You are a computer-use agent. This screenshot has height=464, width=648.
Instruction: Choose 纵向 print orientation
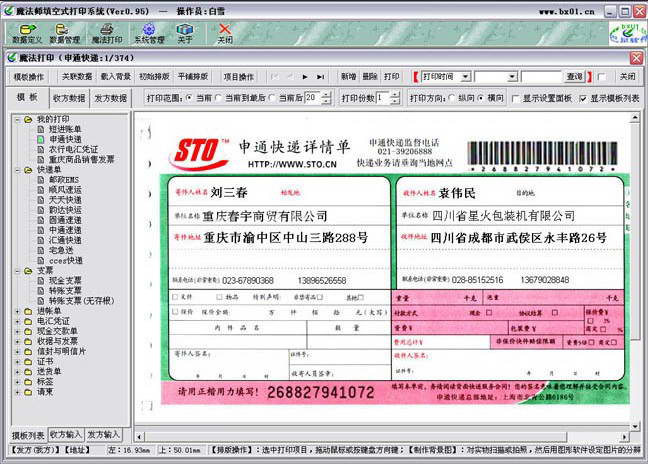click(x=452, y=98)
